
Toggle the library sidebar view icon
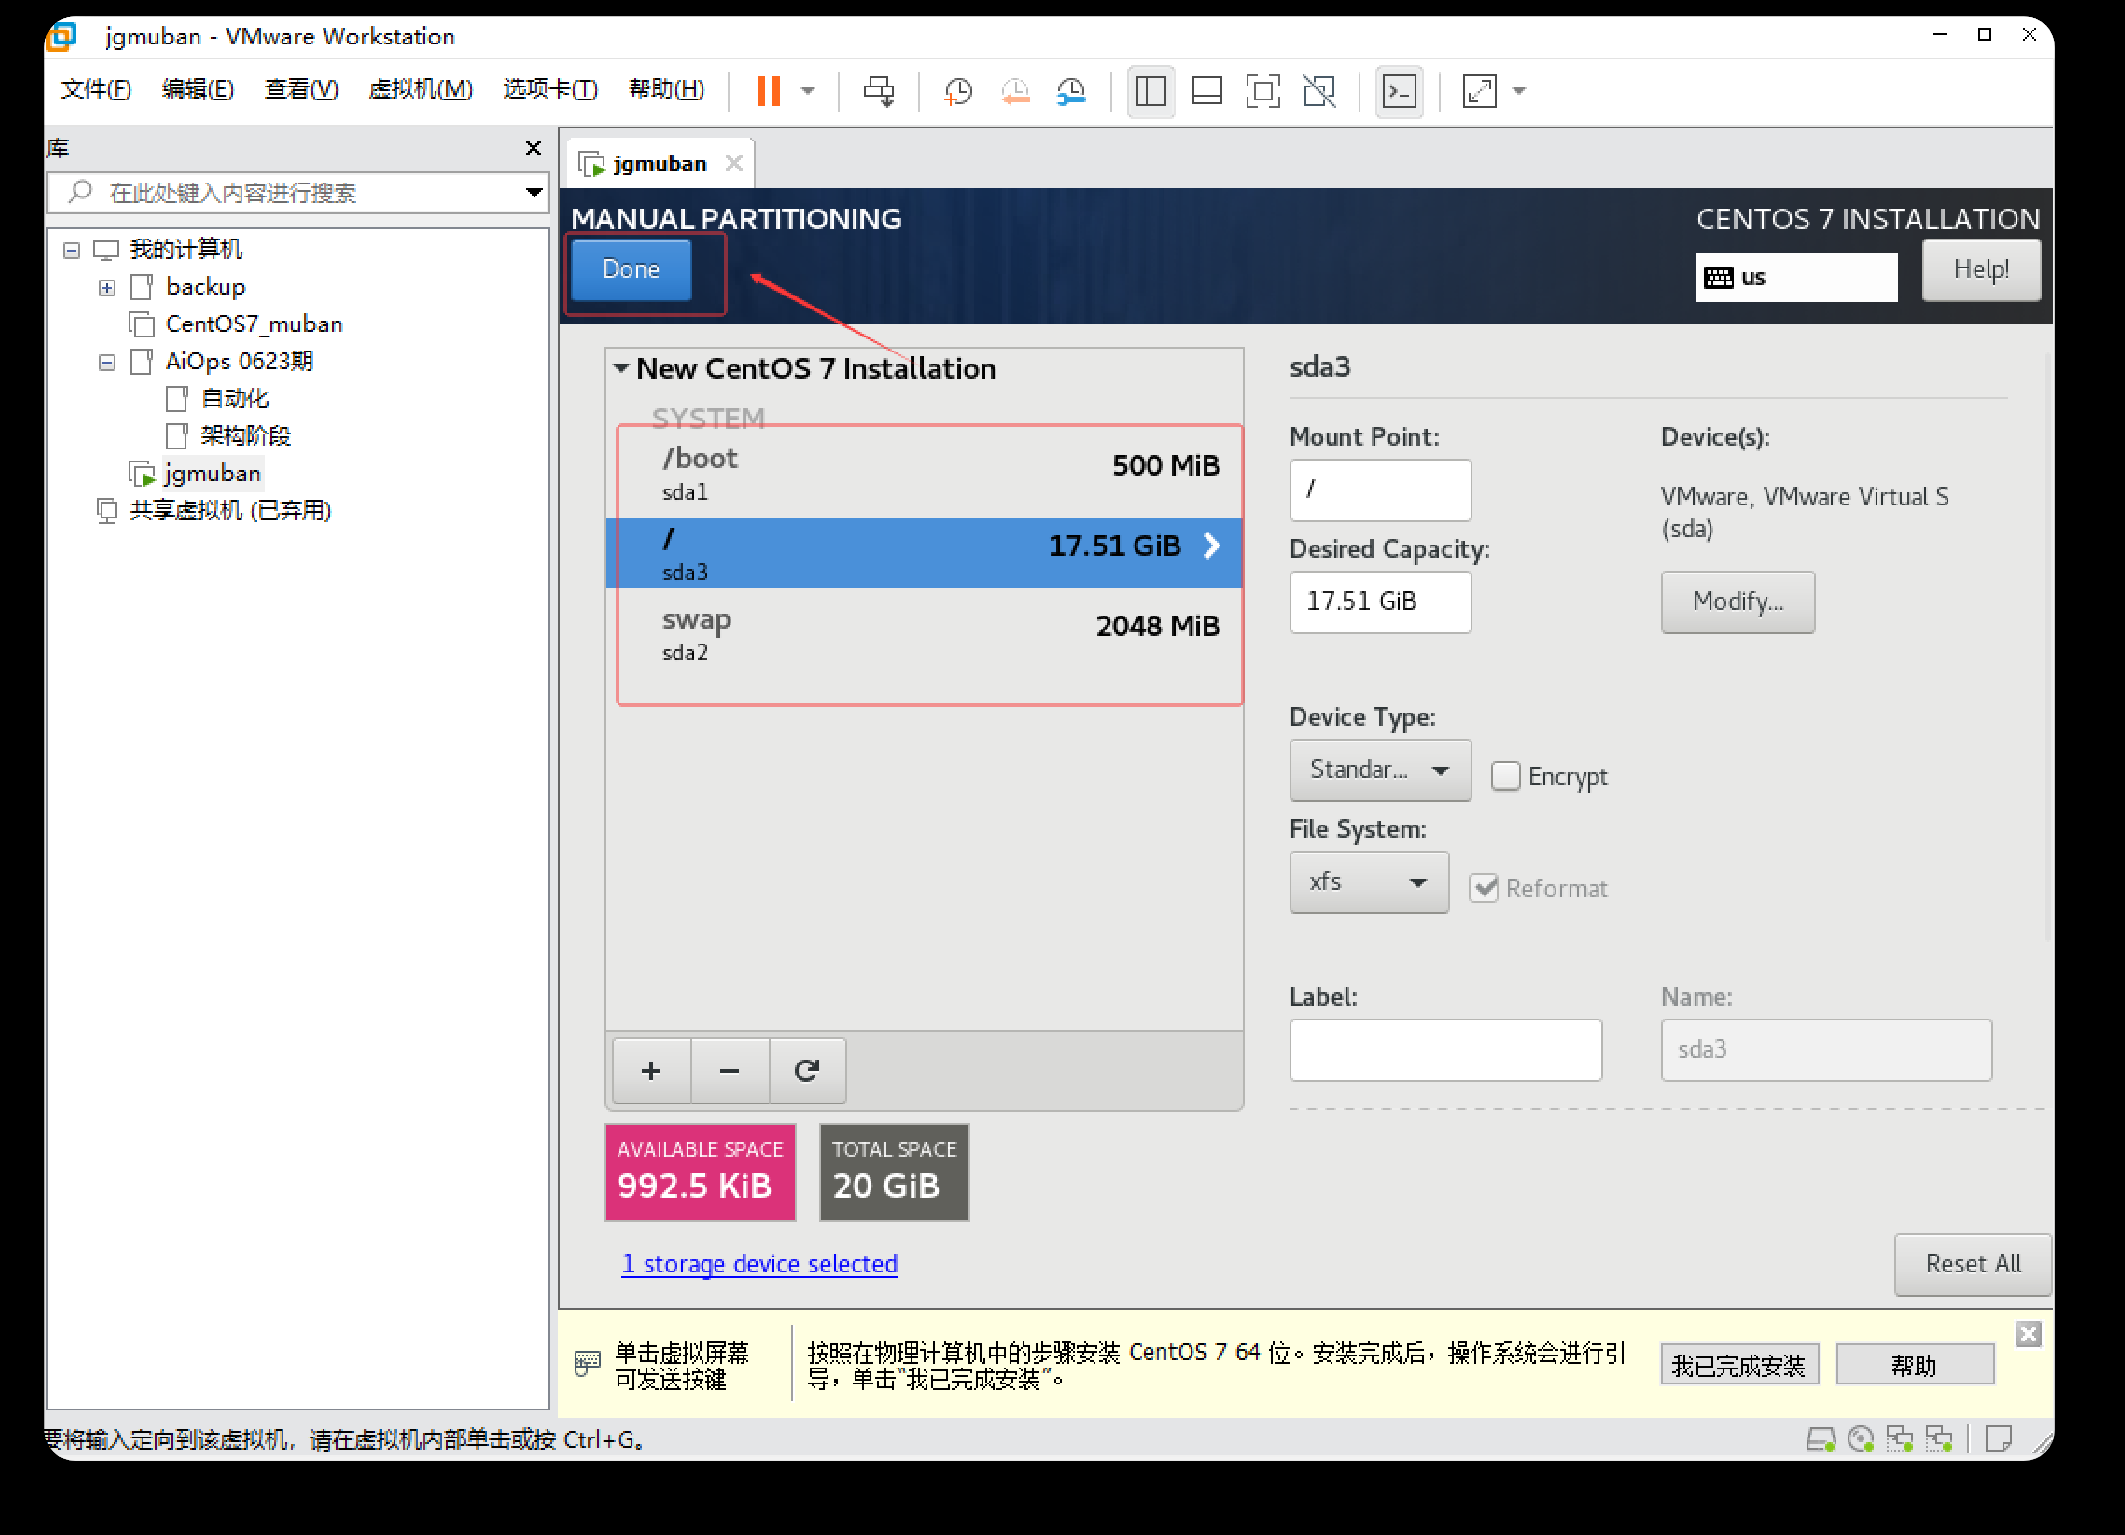click(1151, 91)
